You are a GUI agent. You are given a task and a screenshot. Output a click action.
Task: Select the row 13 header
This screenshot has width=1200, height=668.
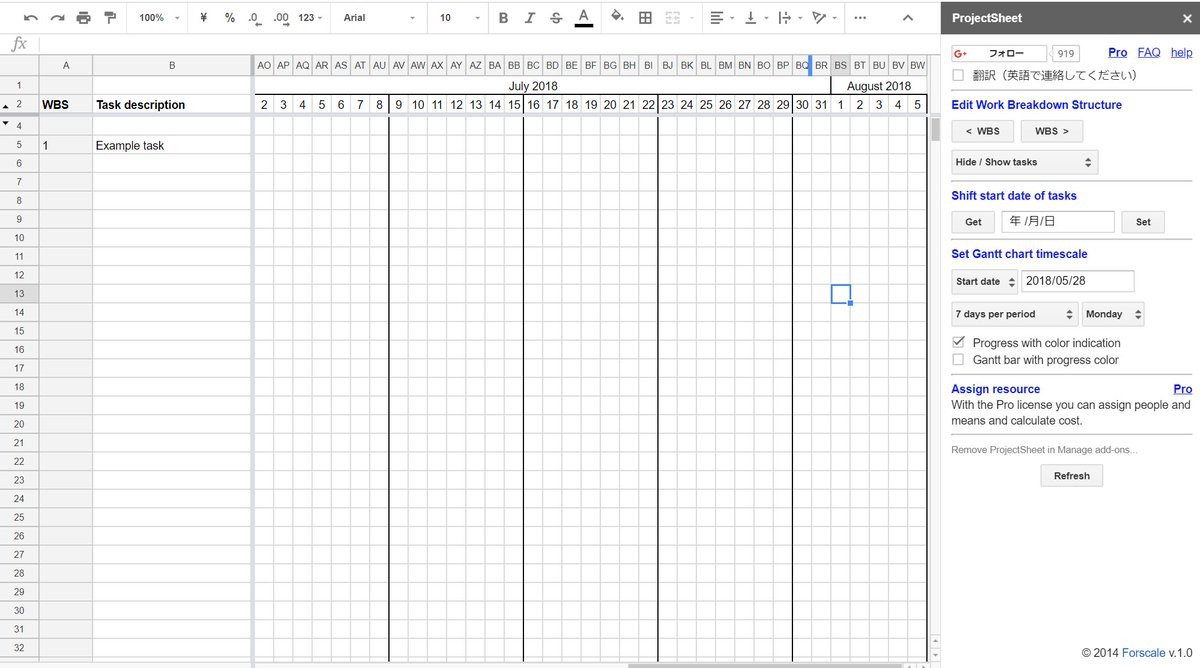(19, 293)
